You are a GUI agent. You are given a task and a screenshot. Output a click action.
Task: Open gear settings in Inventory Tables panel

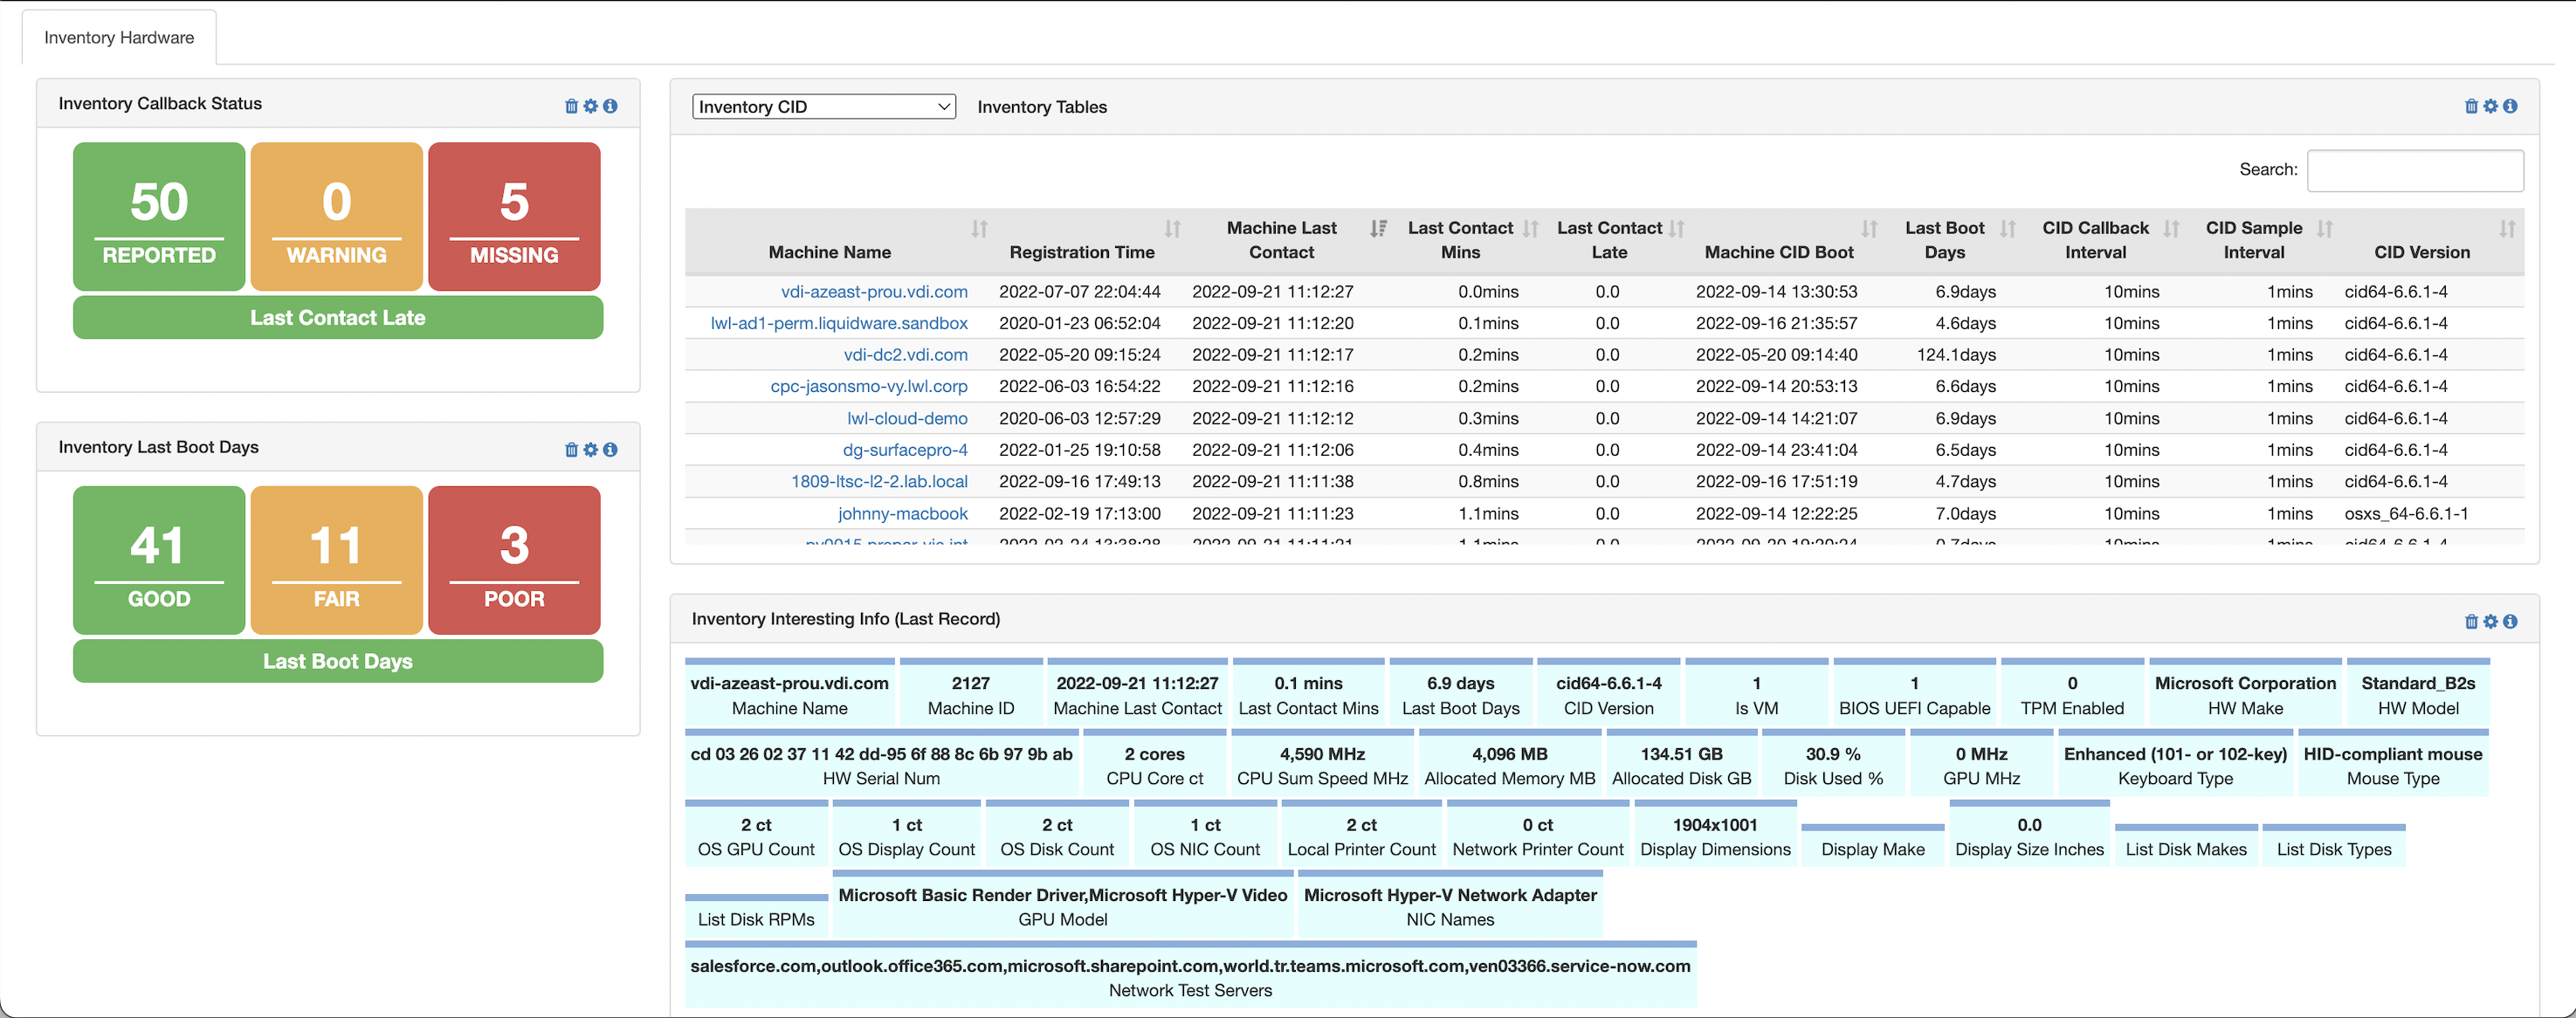tap(2491, 106)
